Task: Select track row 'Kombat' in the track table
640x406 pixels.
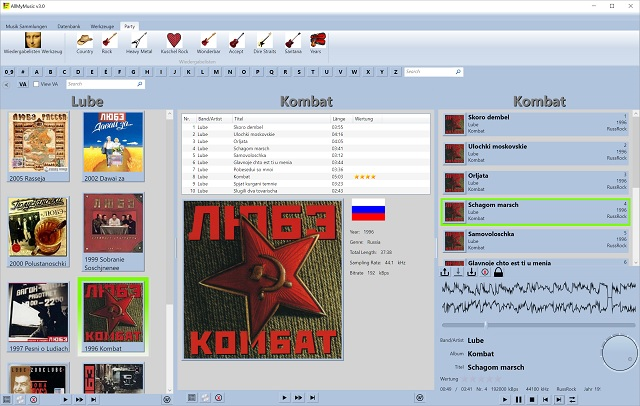Action: point(305,177)
